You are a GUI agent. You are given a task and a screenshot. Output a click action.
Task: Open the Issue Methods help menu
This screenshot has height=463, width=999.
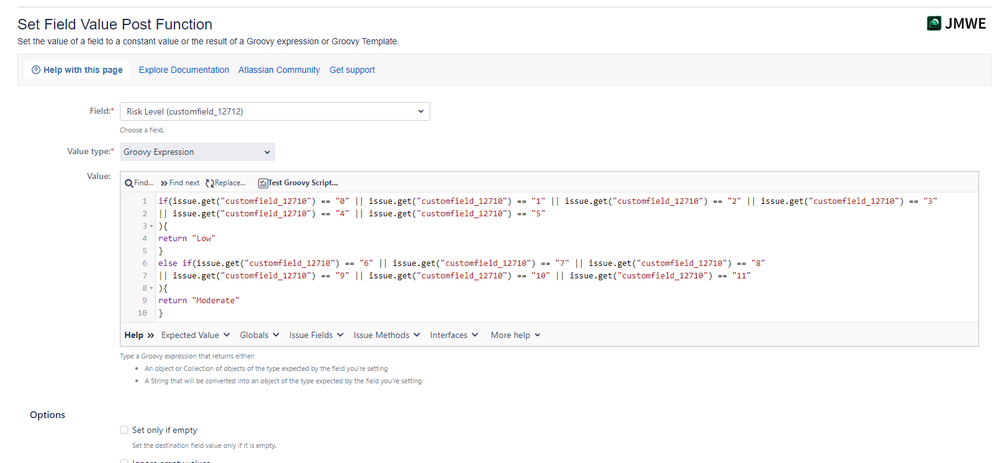pos(386,335)
